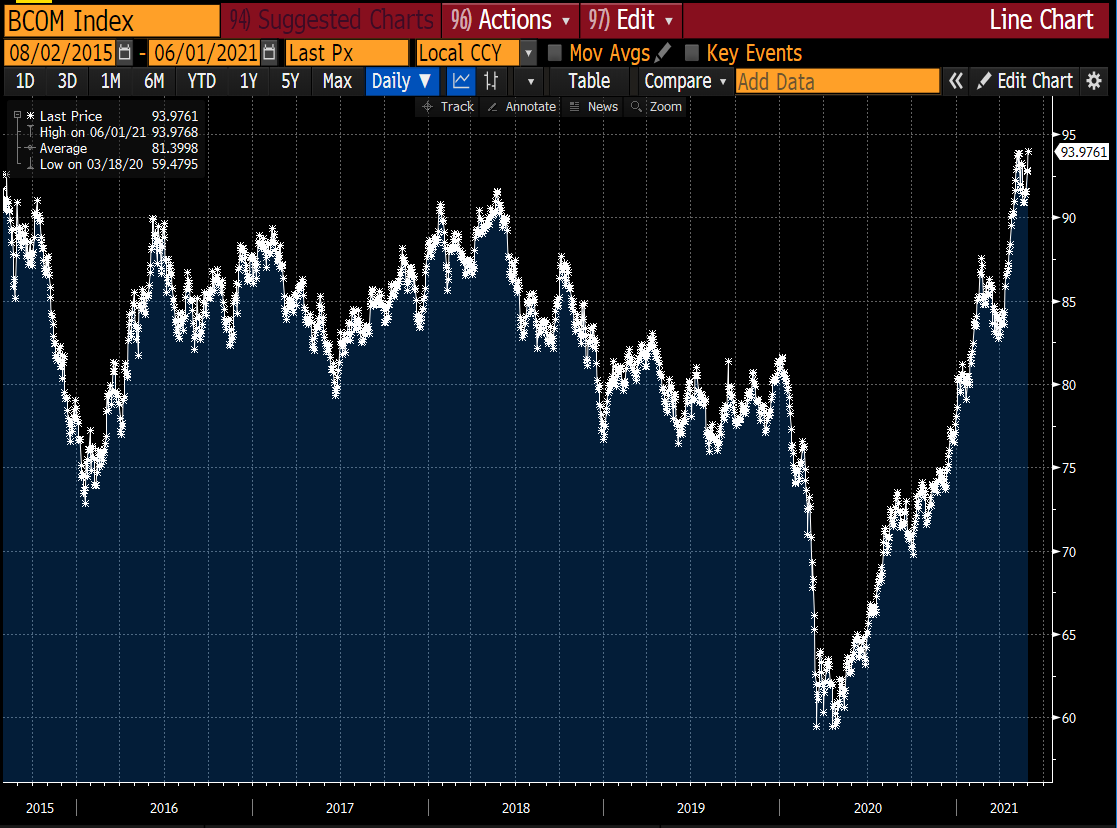Open the end date calendar picker icon
Image resolution: width=1117 pixels, height=828 pixels.
tap(269, 53)
